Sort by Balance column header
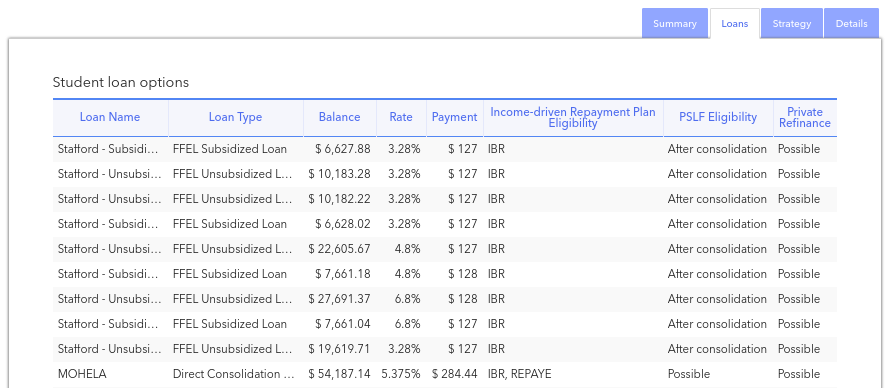The height and width of the screenshot is (388, 888). [x=339, y=117]
